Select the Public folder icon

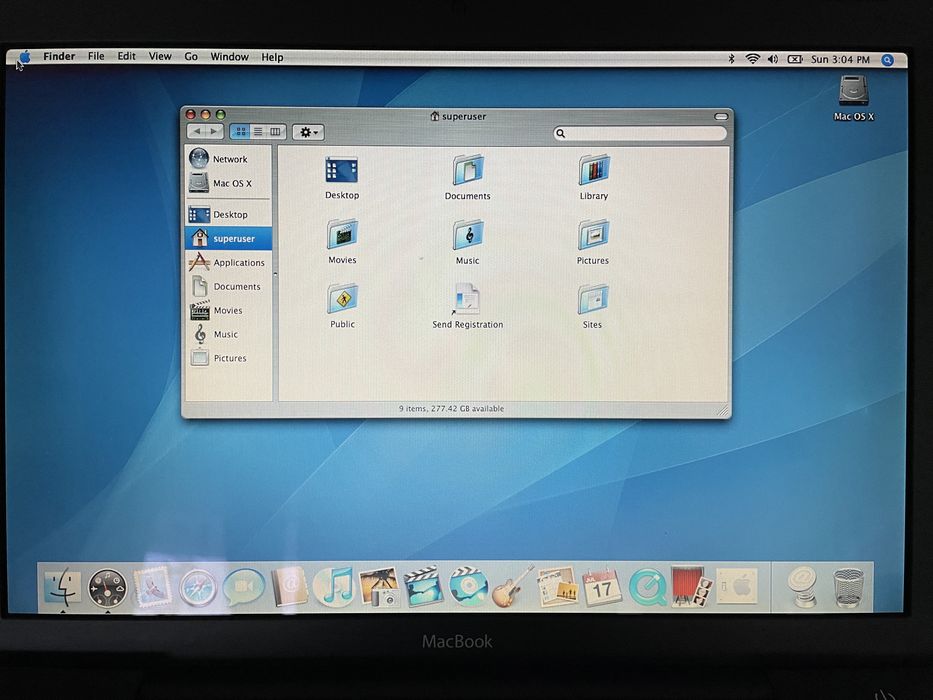click(342, 299)
